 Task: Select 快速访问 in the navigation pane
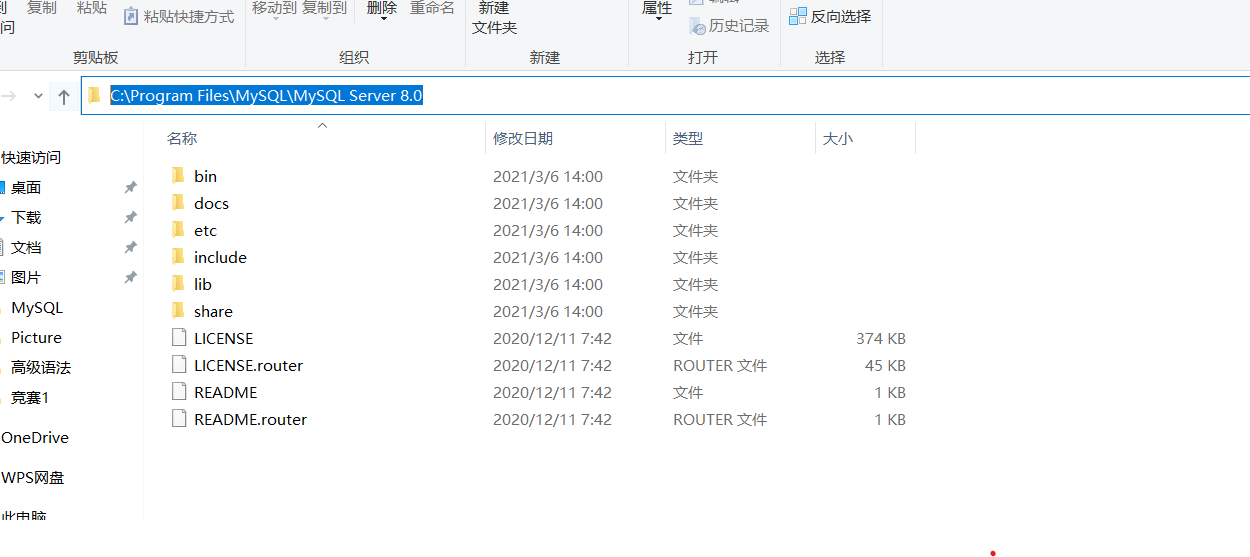(31, 158)
